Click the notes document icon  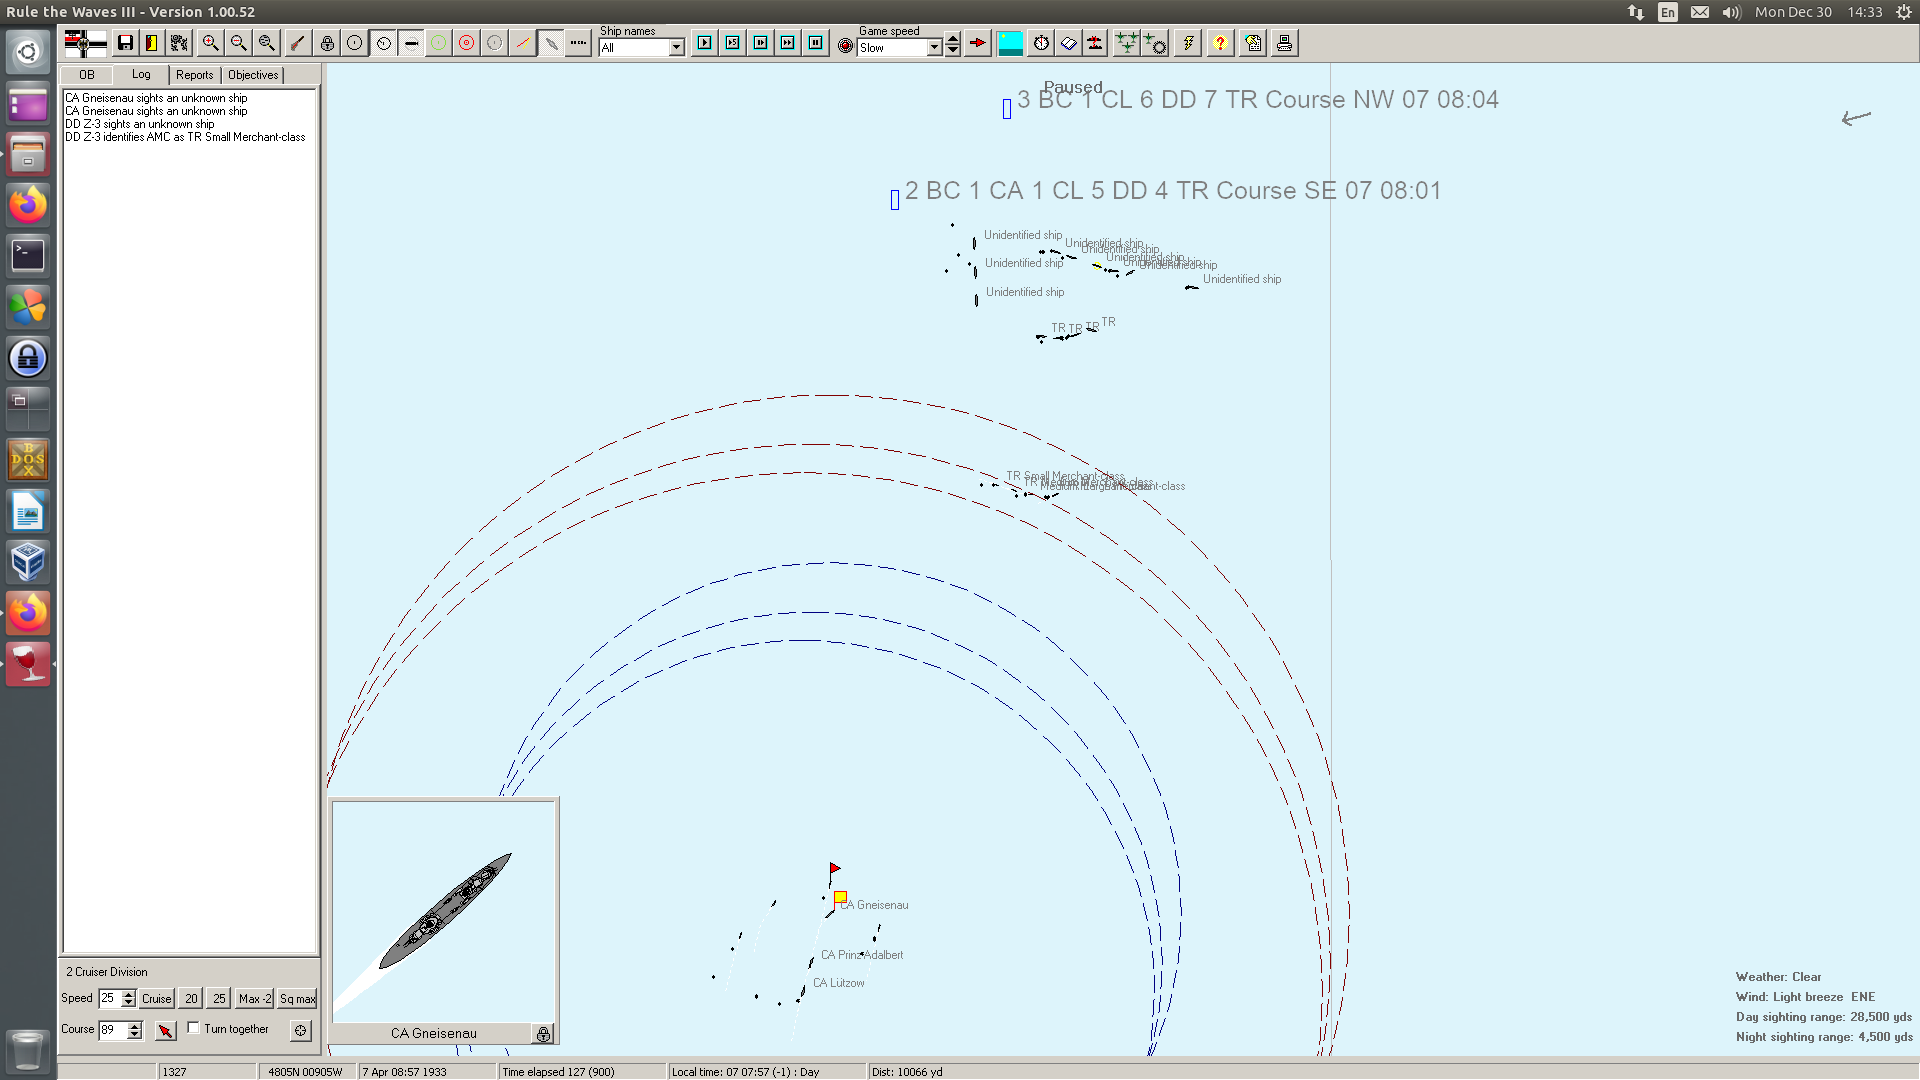pos(1254,43)
